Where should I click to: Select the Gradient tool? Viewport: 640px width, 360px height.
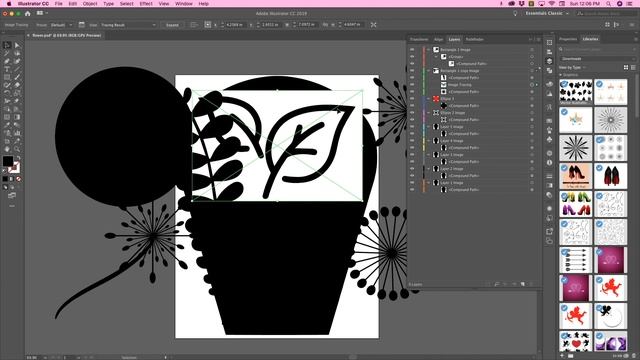tap(17, 117)
